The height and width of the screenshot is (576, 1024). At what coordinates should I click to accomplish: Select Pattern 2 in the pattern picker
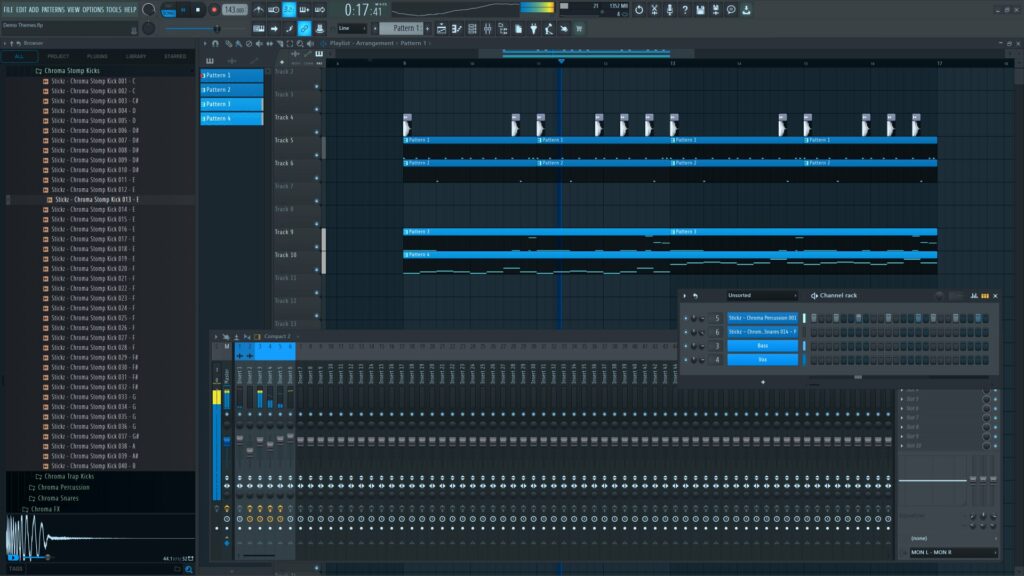point(232,90)
